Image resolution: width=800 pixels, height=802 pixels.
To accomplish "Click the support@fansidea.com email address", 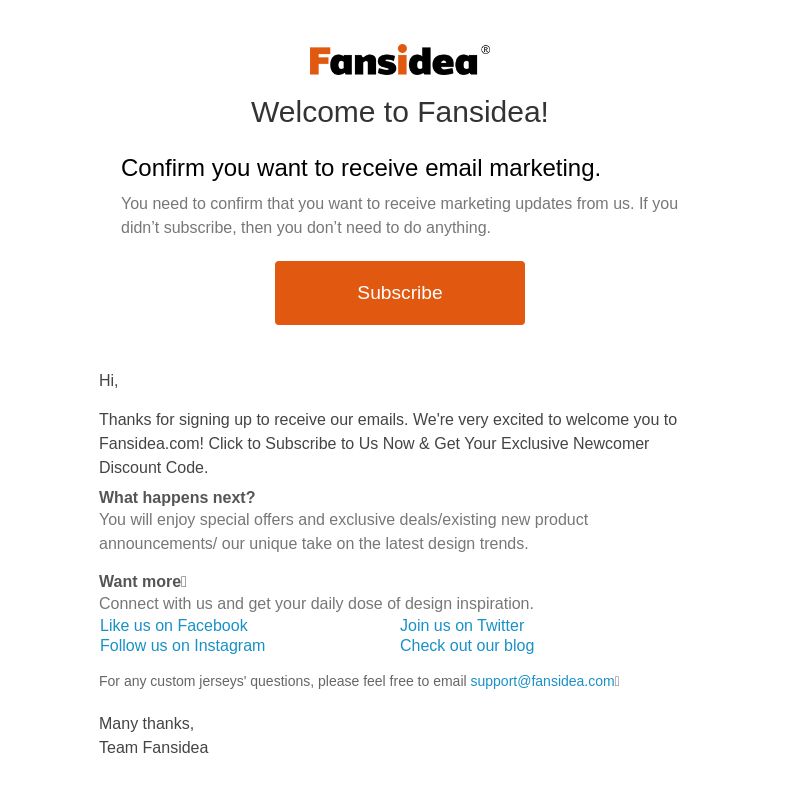I will 542,681.
